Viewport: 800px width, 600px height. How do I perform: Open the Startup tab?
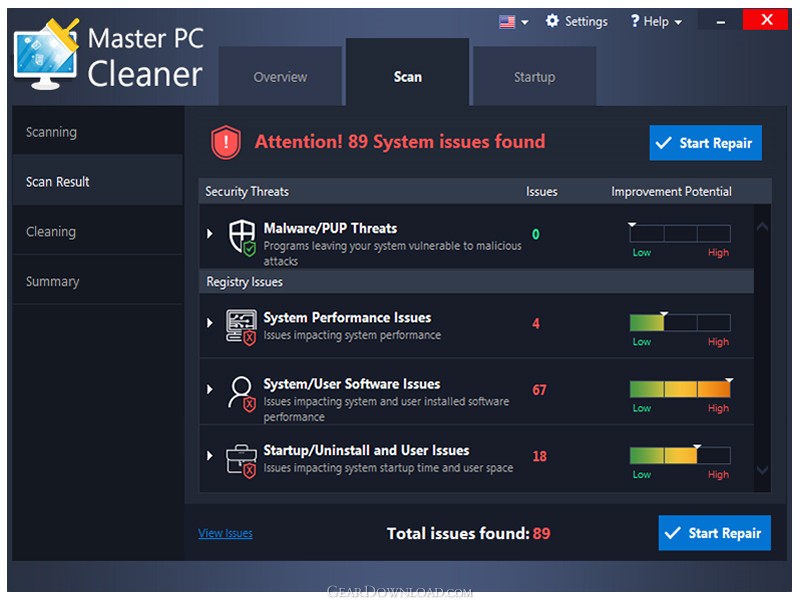point(535,77)
